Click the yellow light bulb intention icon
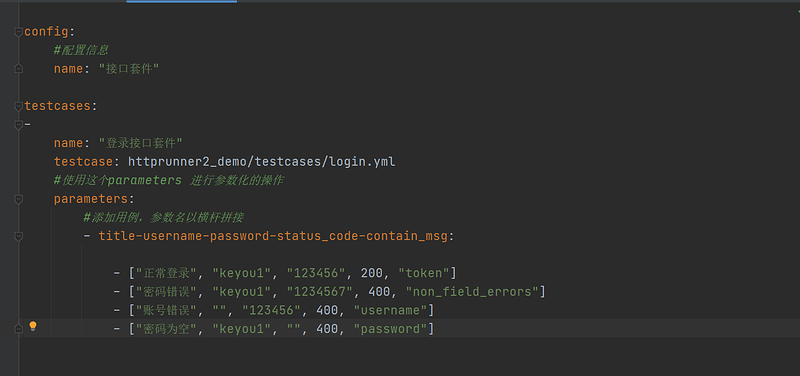This screenshot has width=800, height=376. [33, 326]
